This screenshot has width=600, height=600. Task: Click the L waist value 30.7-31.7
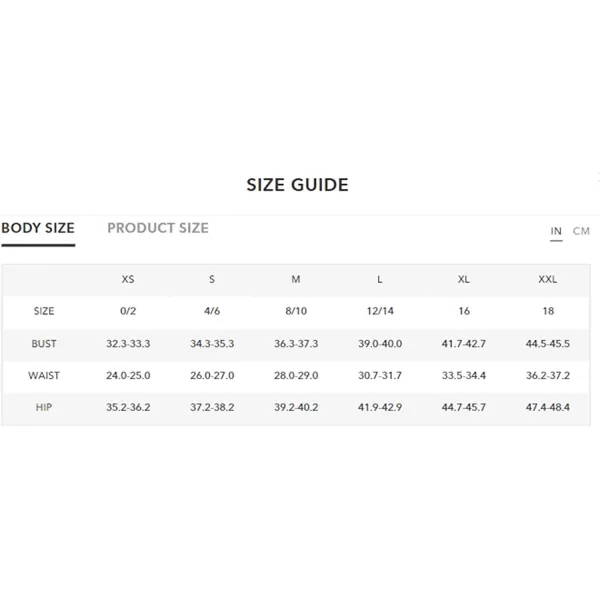[x=380, y=375]
